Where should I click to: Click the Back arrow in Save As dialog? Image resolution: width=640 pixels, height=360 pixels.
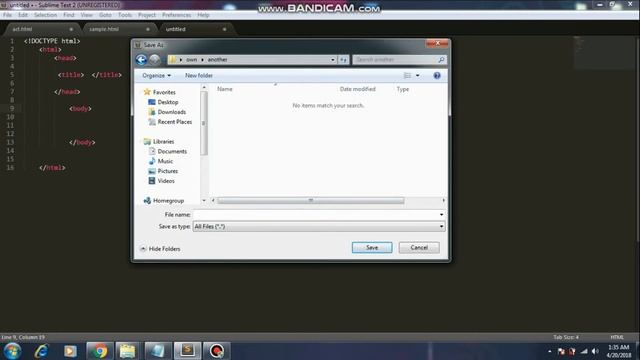pyautogui.click(x=141, y=60)
